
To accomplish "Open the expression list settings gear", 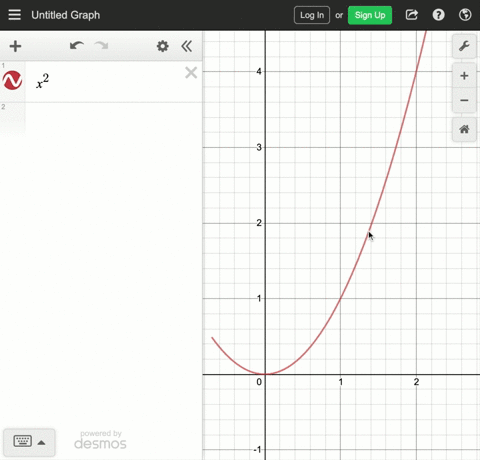I will pos(162,46).
